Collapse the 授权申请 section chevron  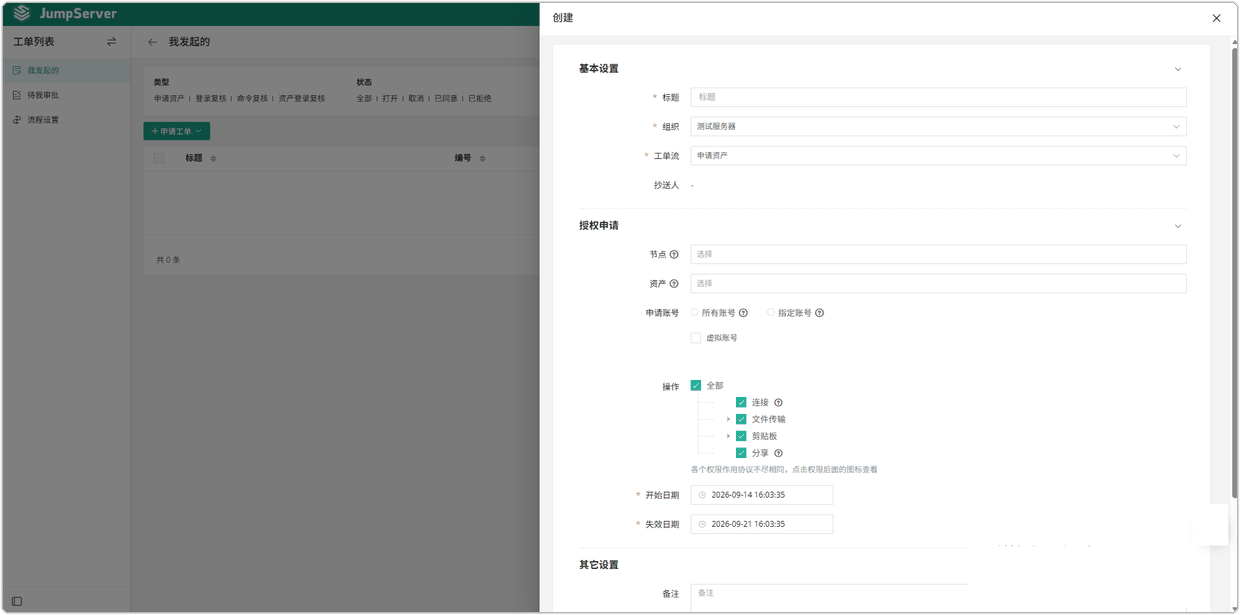tap(1178, 226)
